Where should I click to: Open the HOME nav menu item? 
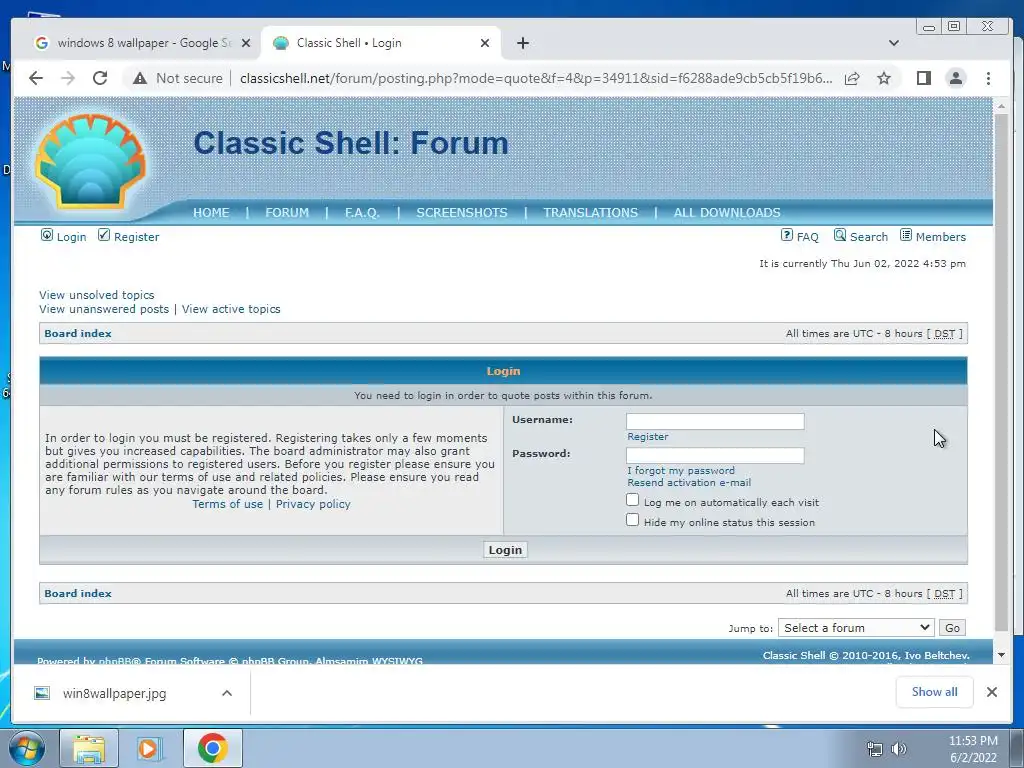tap(211, 213)
